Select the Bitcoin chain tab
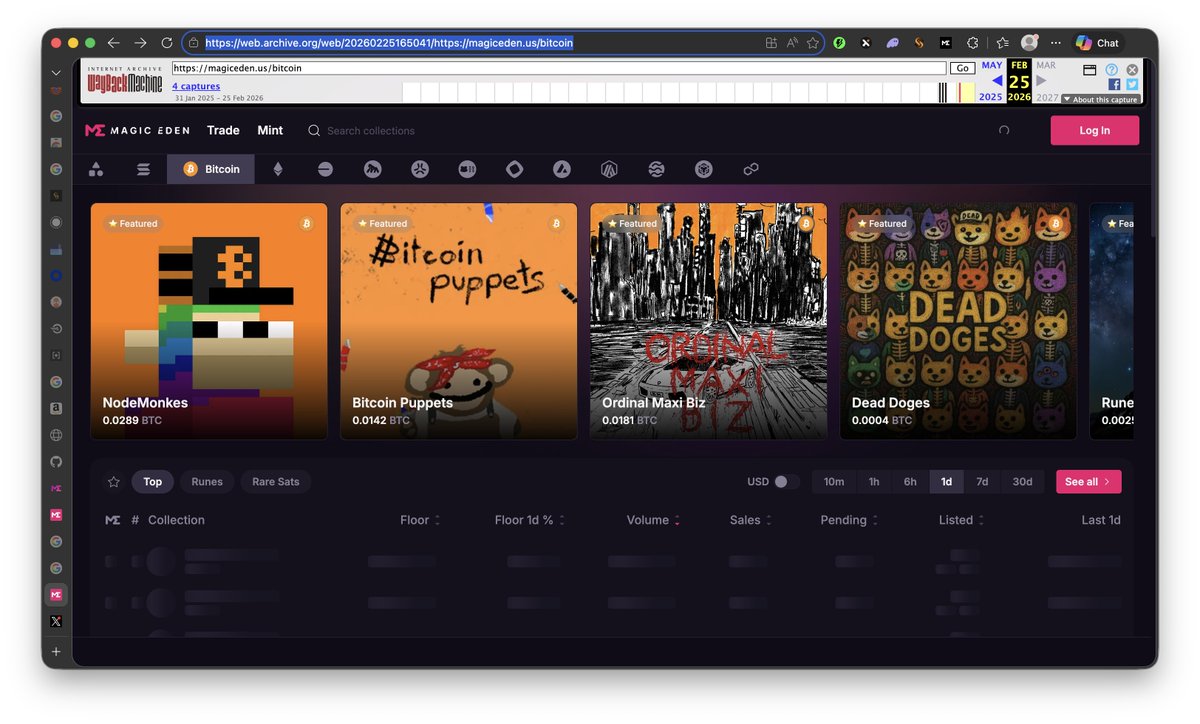The width and height of the screenshot is (1200, 724). (x=211, y=169)
